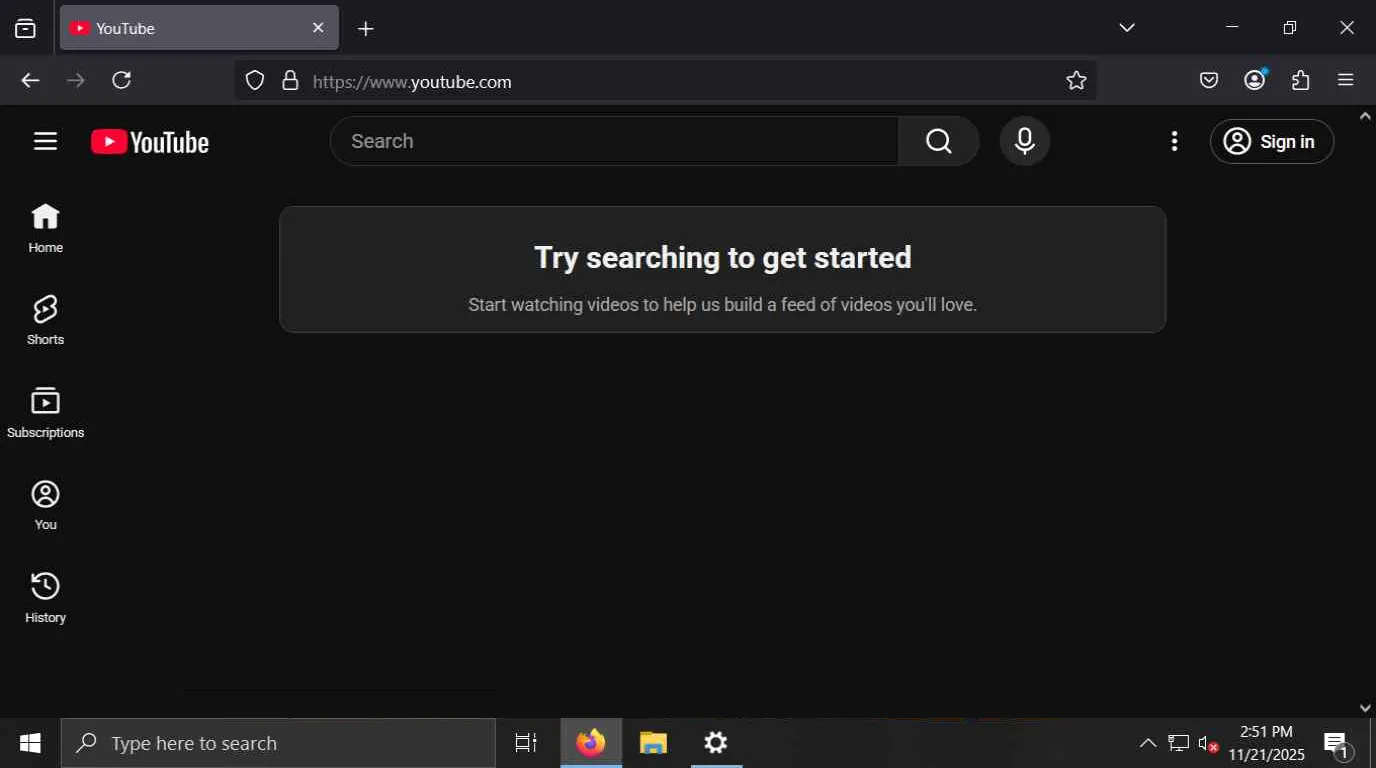Viewport: 1376px width, 768px height.
Task: Open a new browser tab
Action: pyautogui.click(x=366, y=28)
